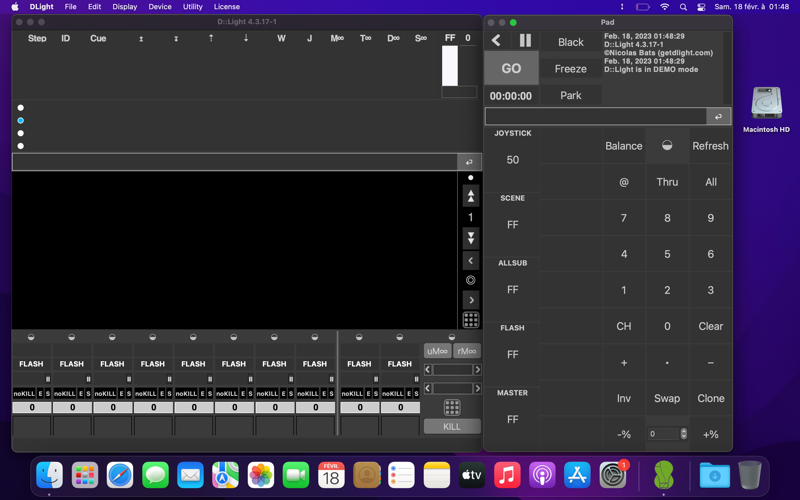Select the blue-highlighted radio button
Viewport: 800px width, 500px height.
pyautogui.click(x=21, y=120)
